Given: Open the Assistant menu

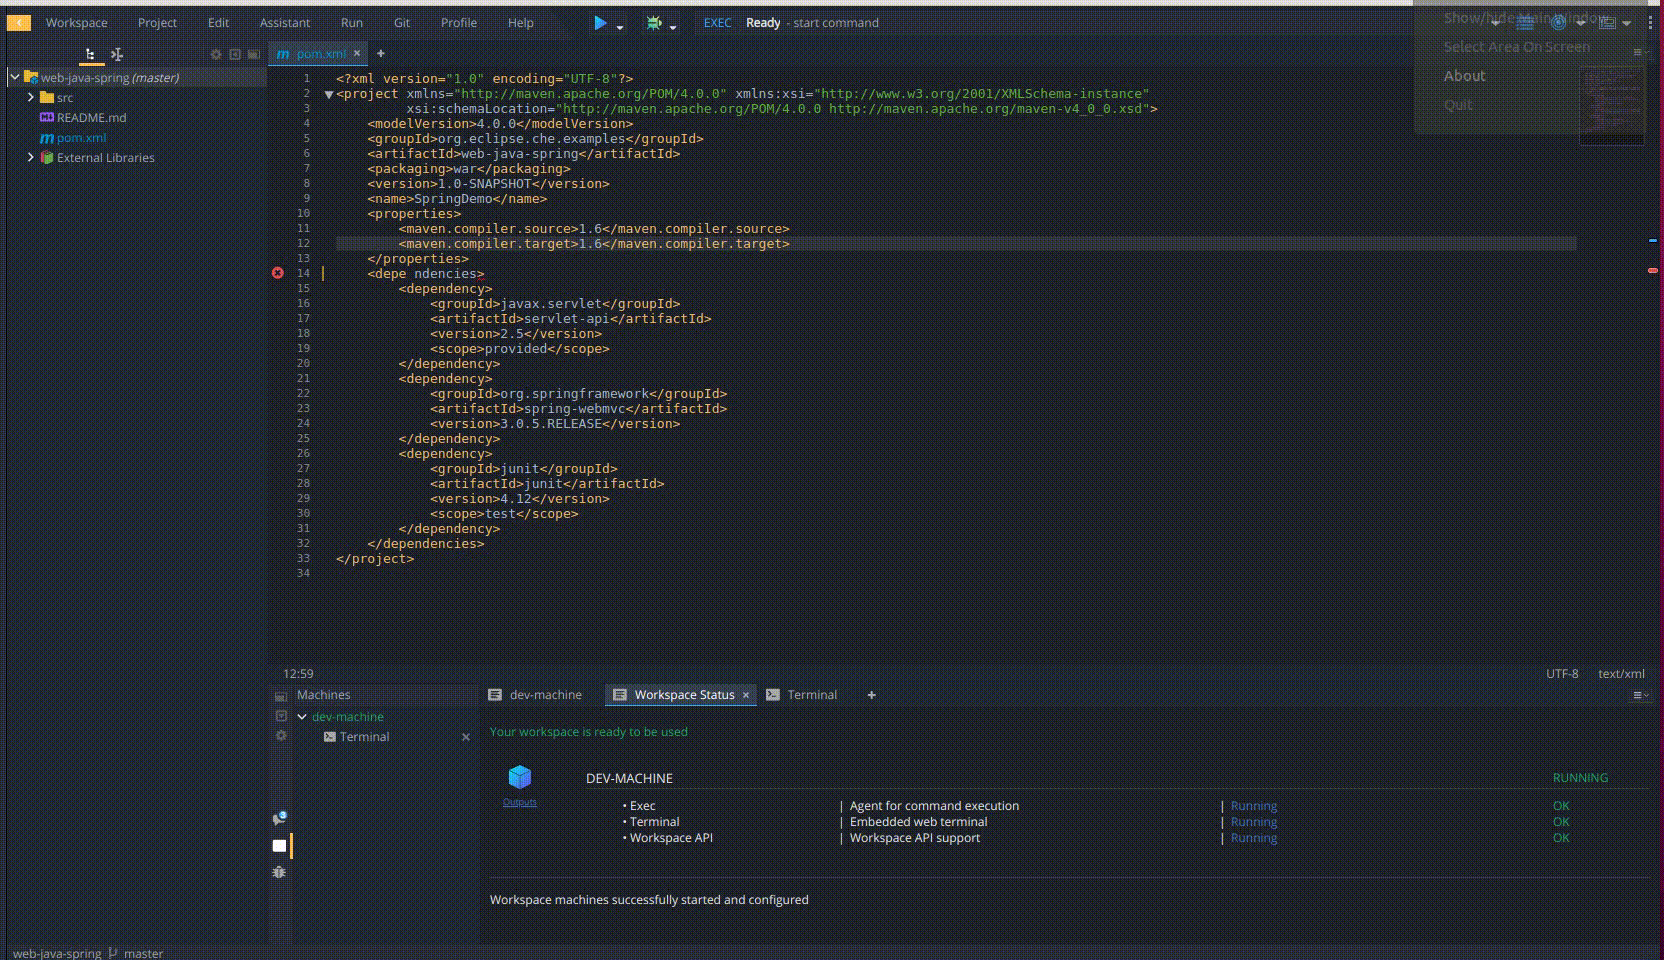Looking at the screenshot, I should pos(285,22).
